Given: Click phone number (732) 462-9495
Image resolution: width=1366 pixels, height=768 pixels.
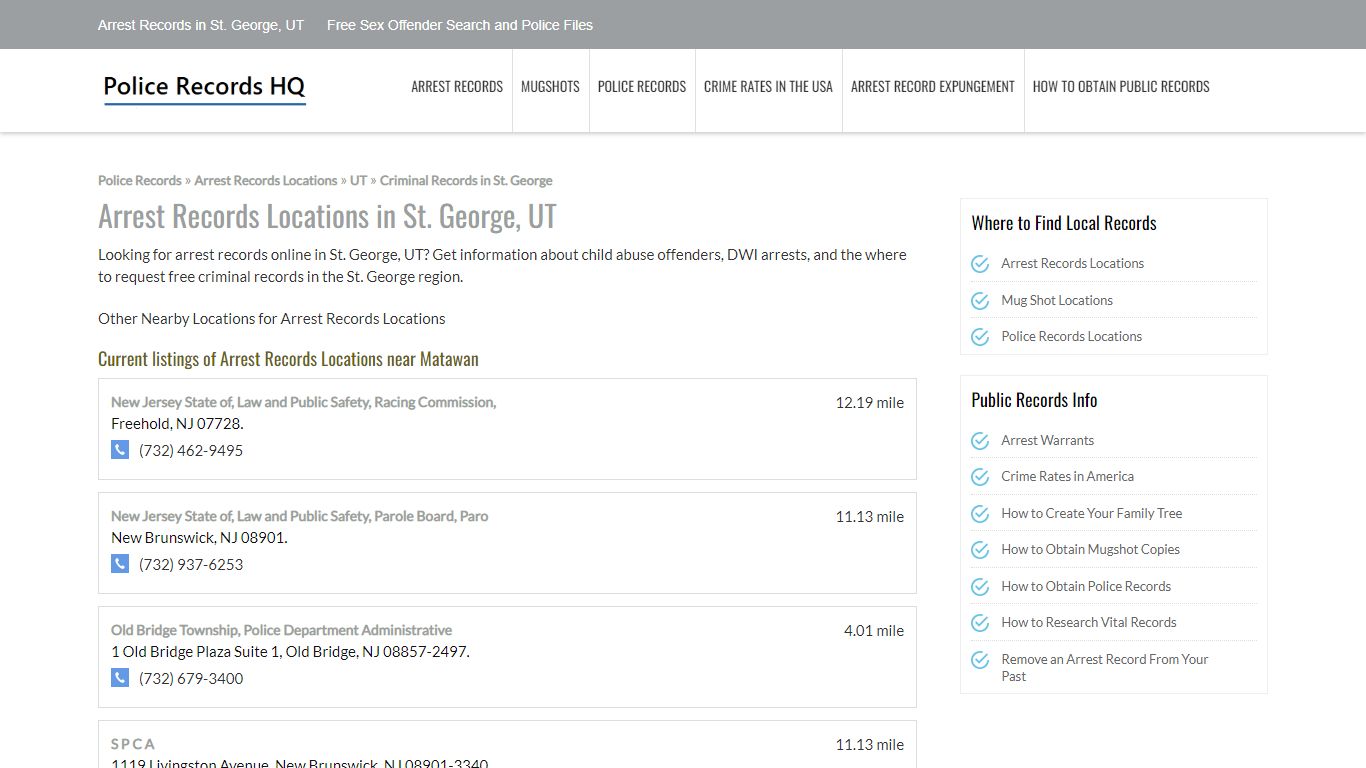Looking at the screenshot, I should (x=191, y=451).
